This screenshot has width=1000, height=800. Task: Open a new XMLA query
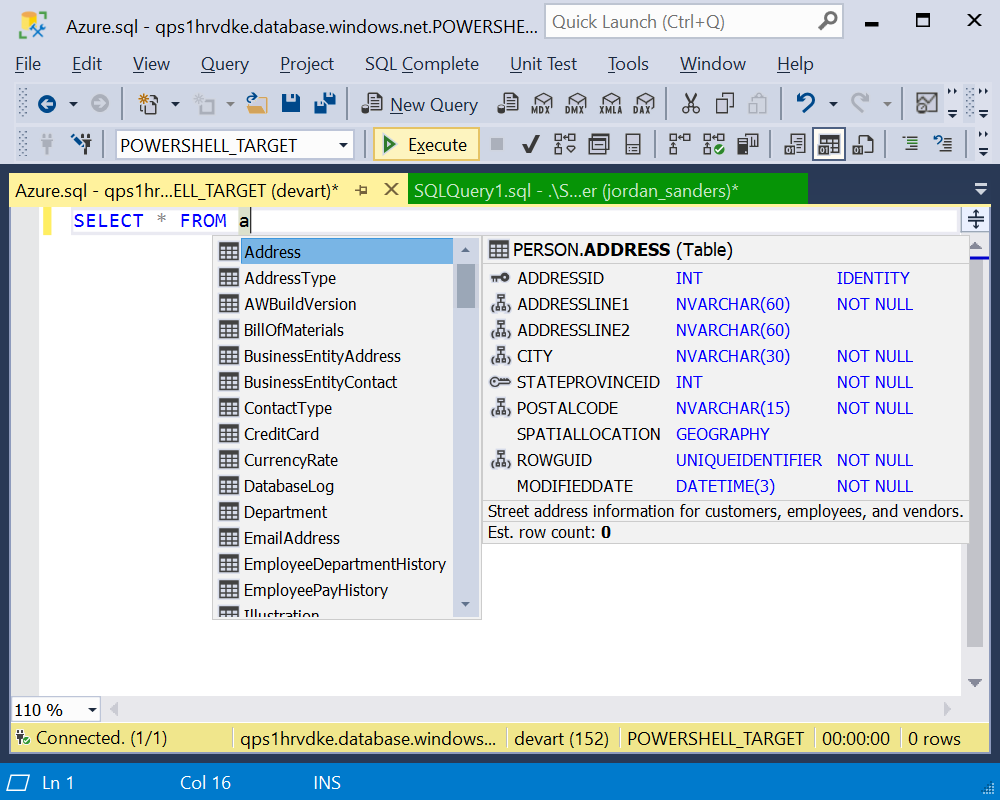coord(610,103)
